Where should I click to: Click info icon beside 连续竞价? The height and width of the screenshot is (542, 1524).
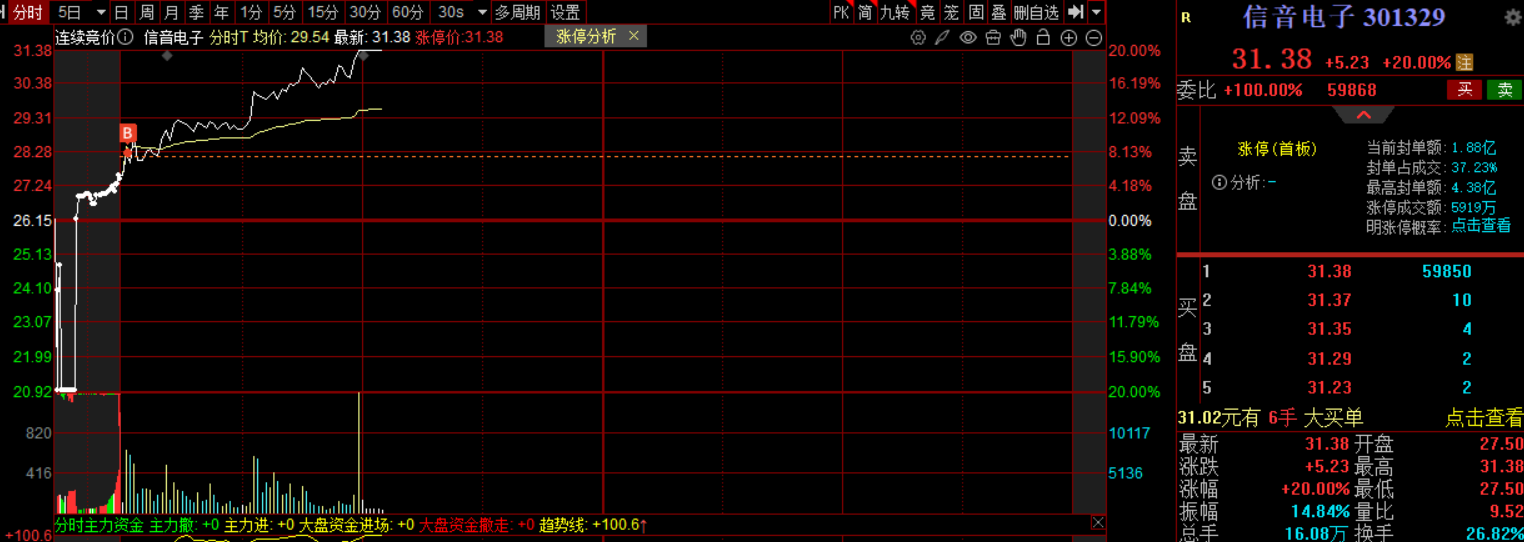click(x=125, y=38)
